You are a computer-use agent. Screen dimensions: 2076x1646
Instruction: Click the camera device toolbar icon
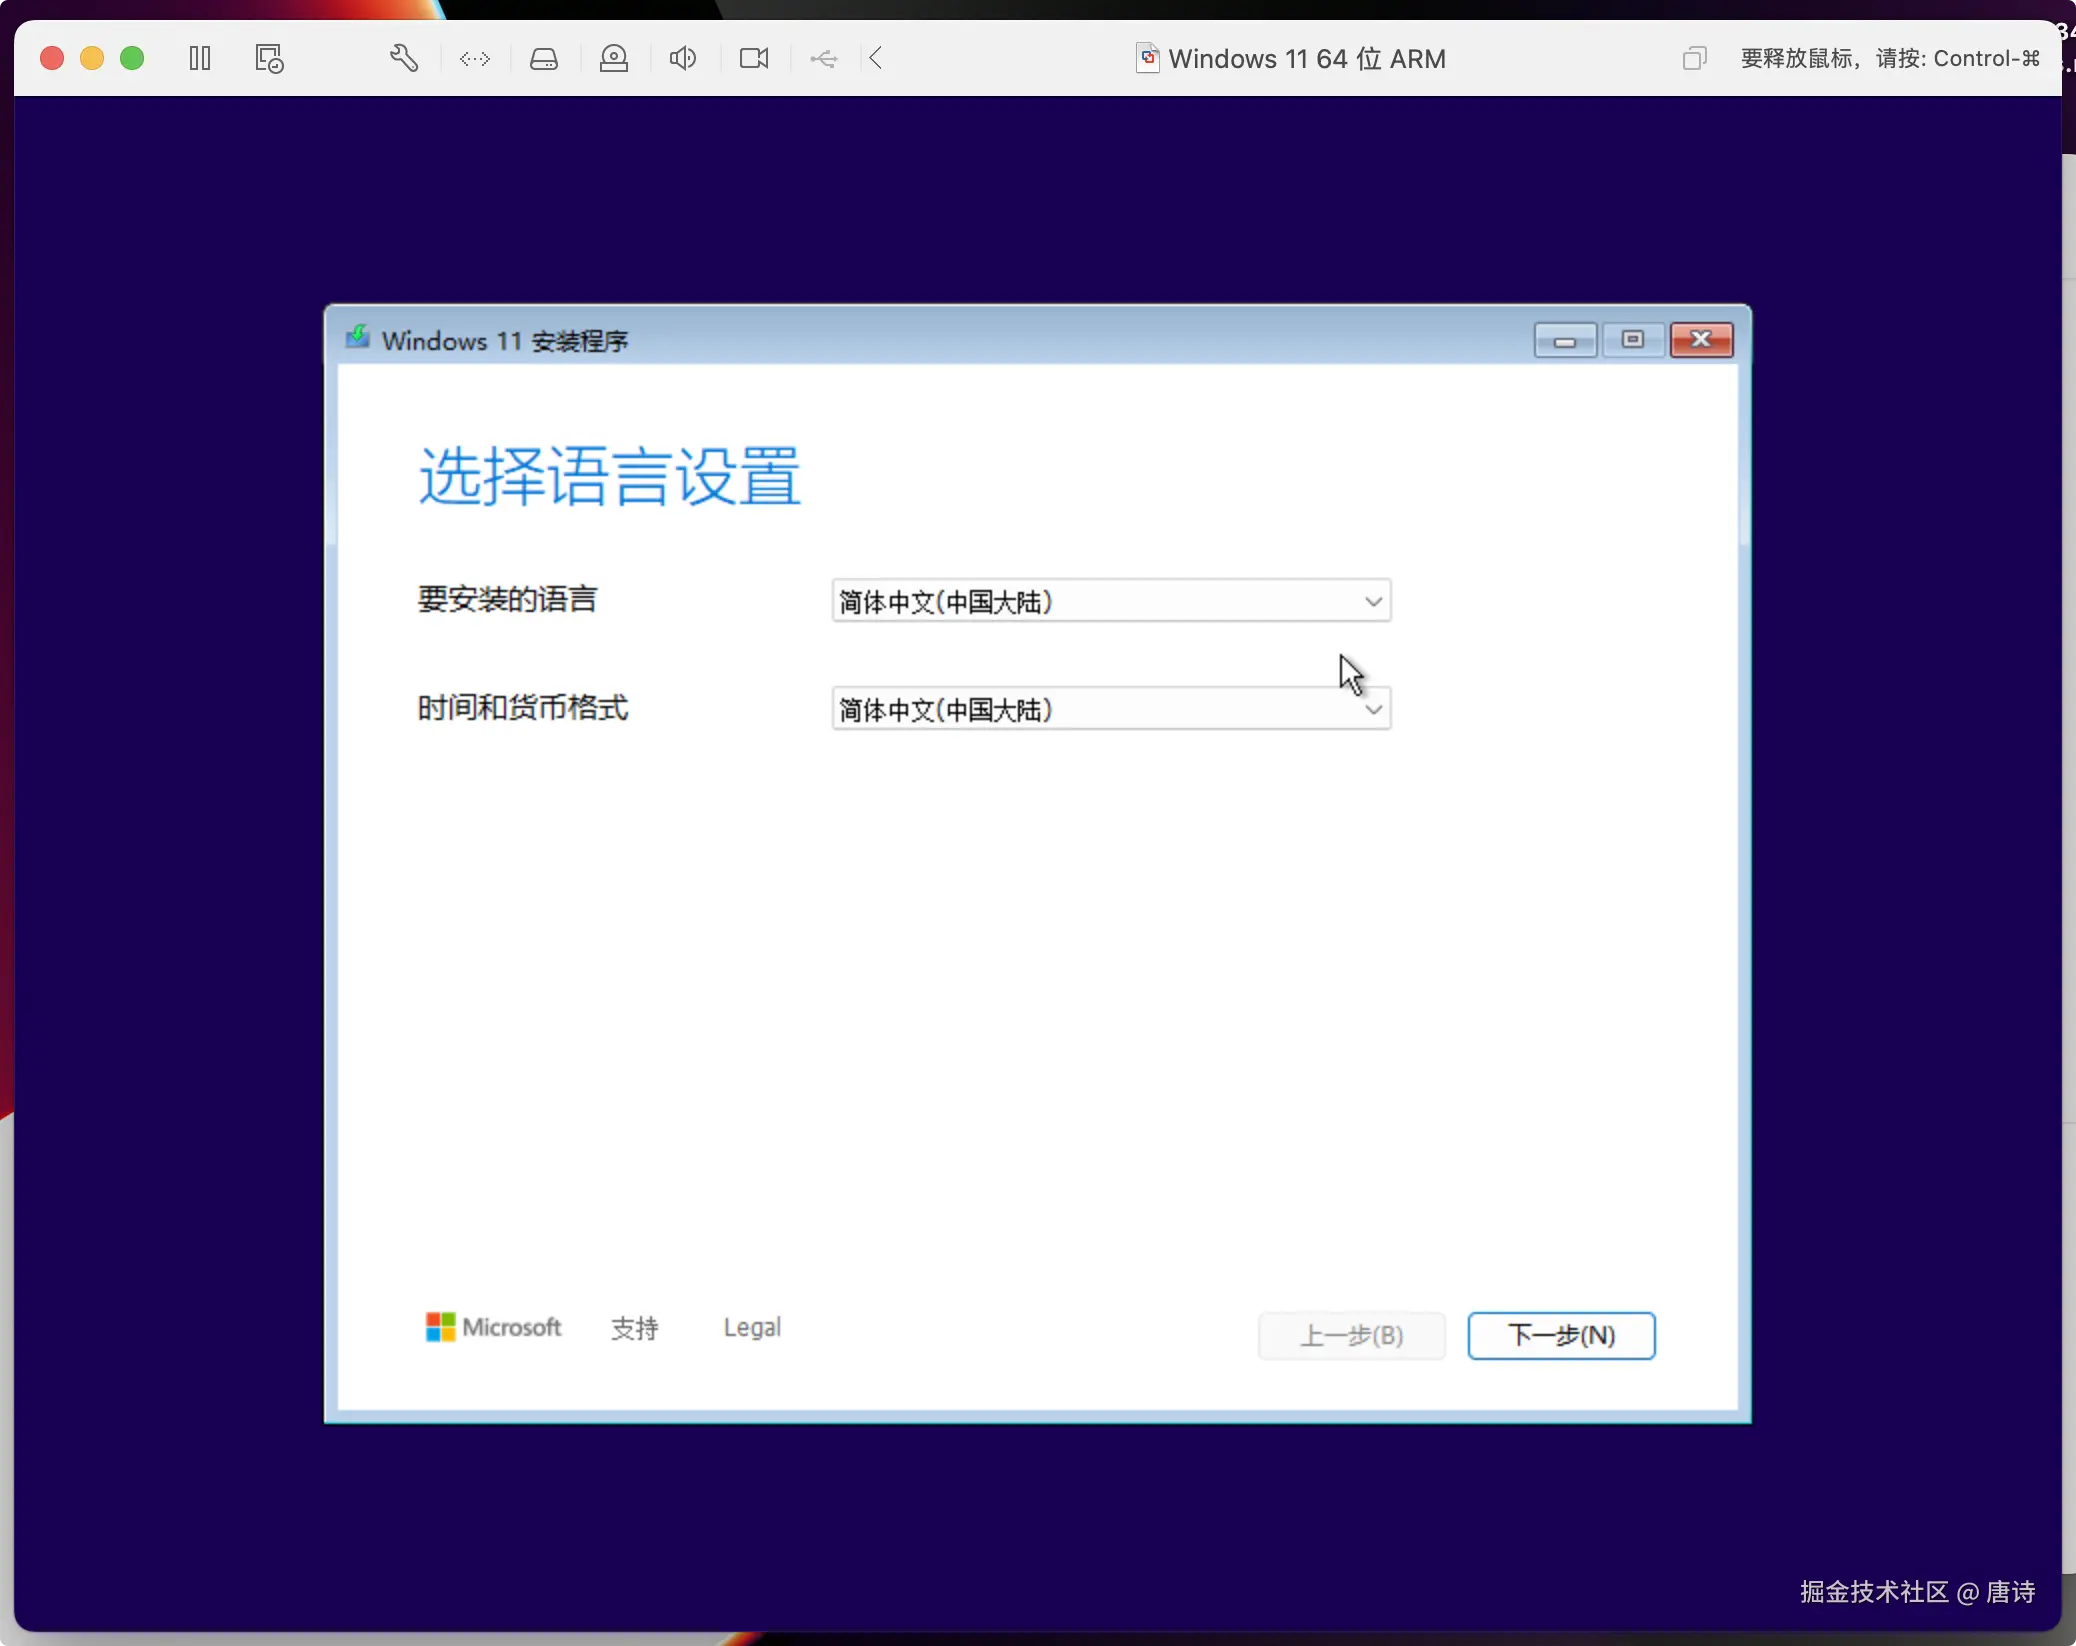[754, 58]
